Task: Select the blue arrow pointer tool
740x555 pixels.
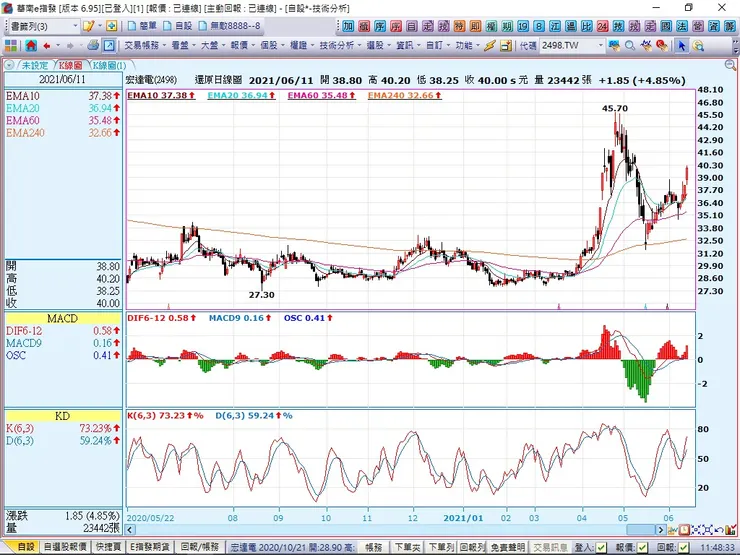Action: click(x=681, y=46)
